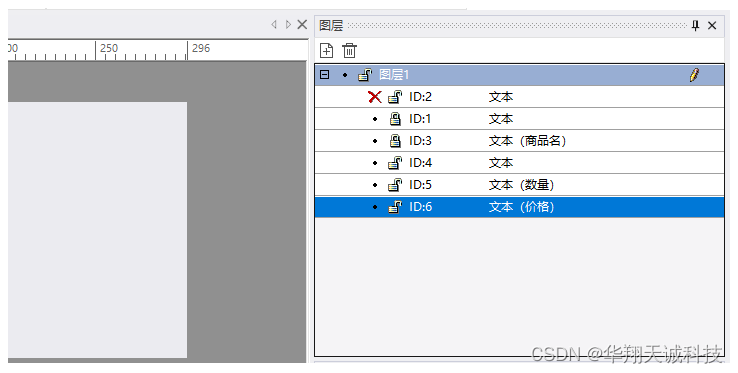This screenshot has width=738, height=373.
Task: Collapse the 图层1 layer group
Action: click(325, 74)
